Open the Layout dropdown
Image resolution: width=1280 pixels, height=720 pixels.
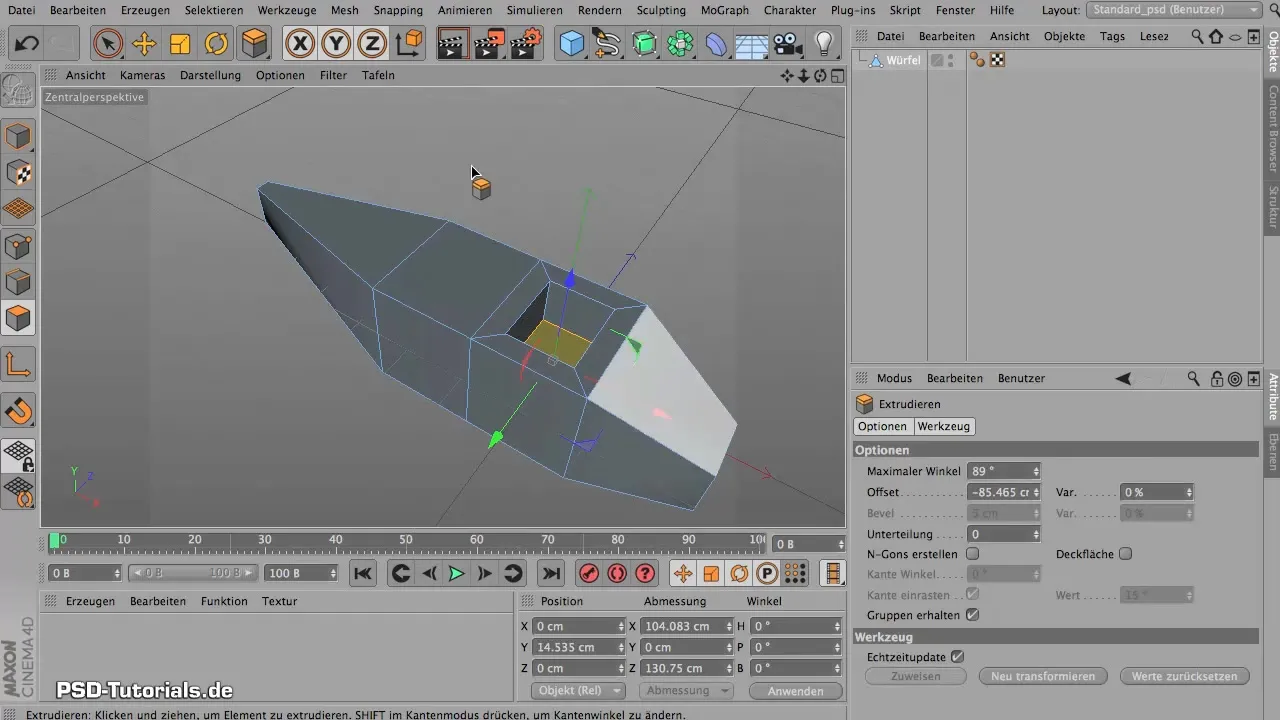(1173, 10)
